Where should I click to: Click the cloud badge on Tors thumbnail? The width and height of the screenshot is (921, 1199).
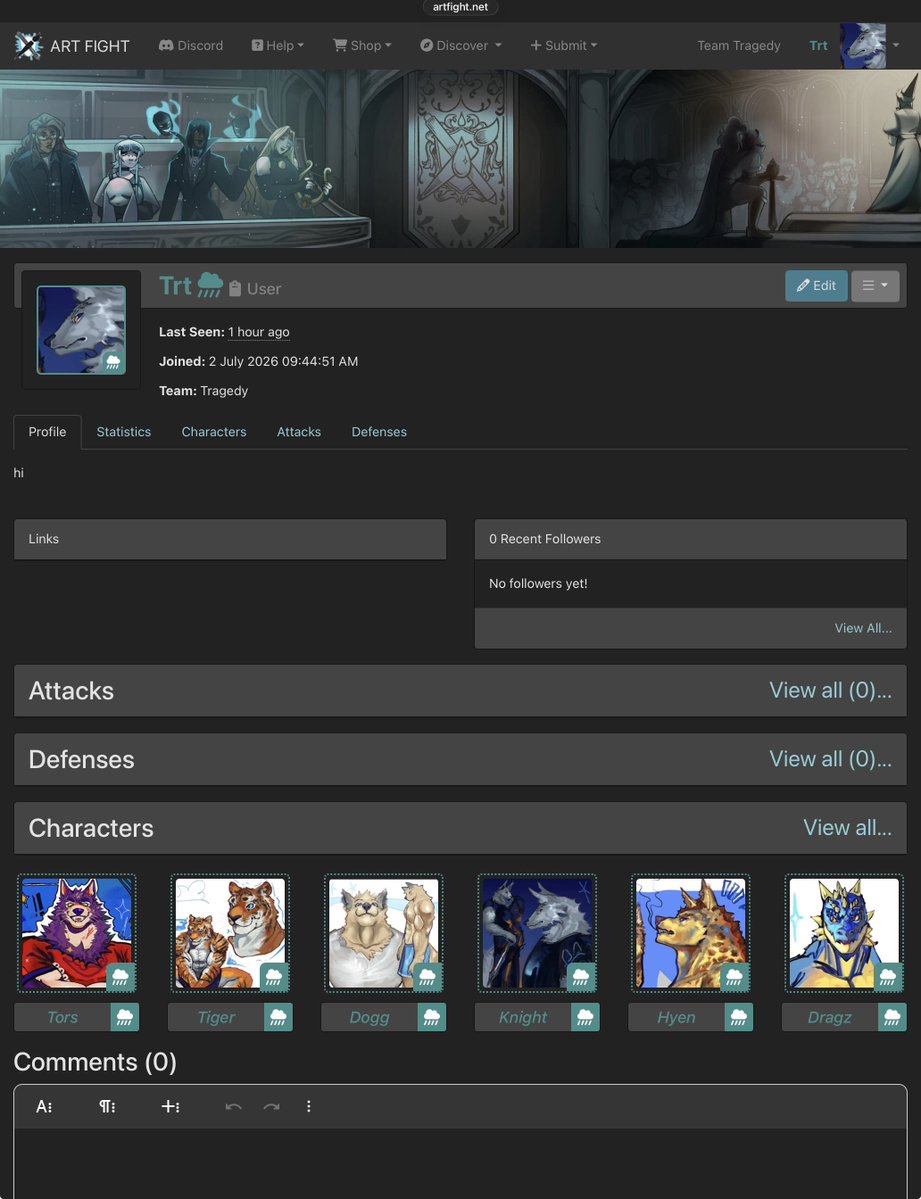120,977
